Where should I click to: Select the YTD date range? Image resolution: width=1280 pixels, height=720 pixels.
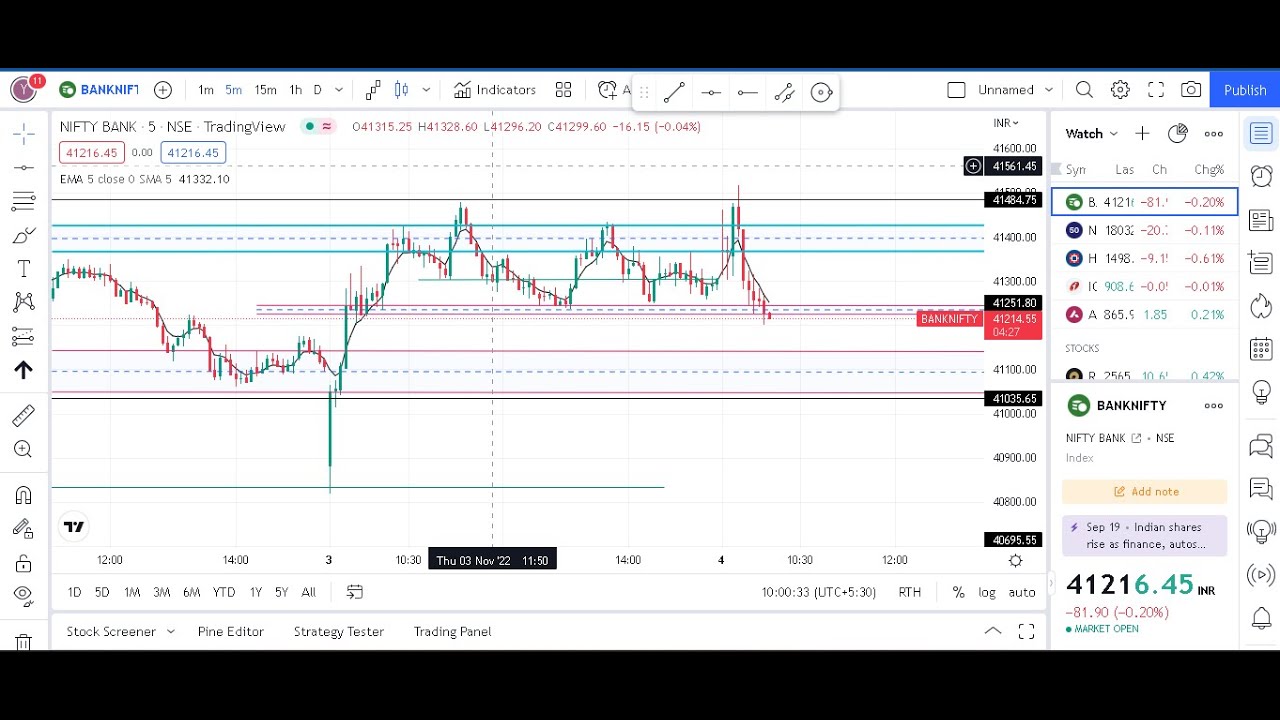click(x=224, y=592)
